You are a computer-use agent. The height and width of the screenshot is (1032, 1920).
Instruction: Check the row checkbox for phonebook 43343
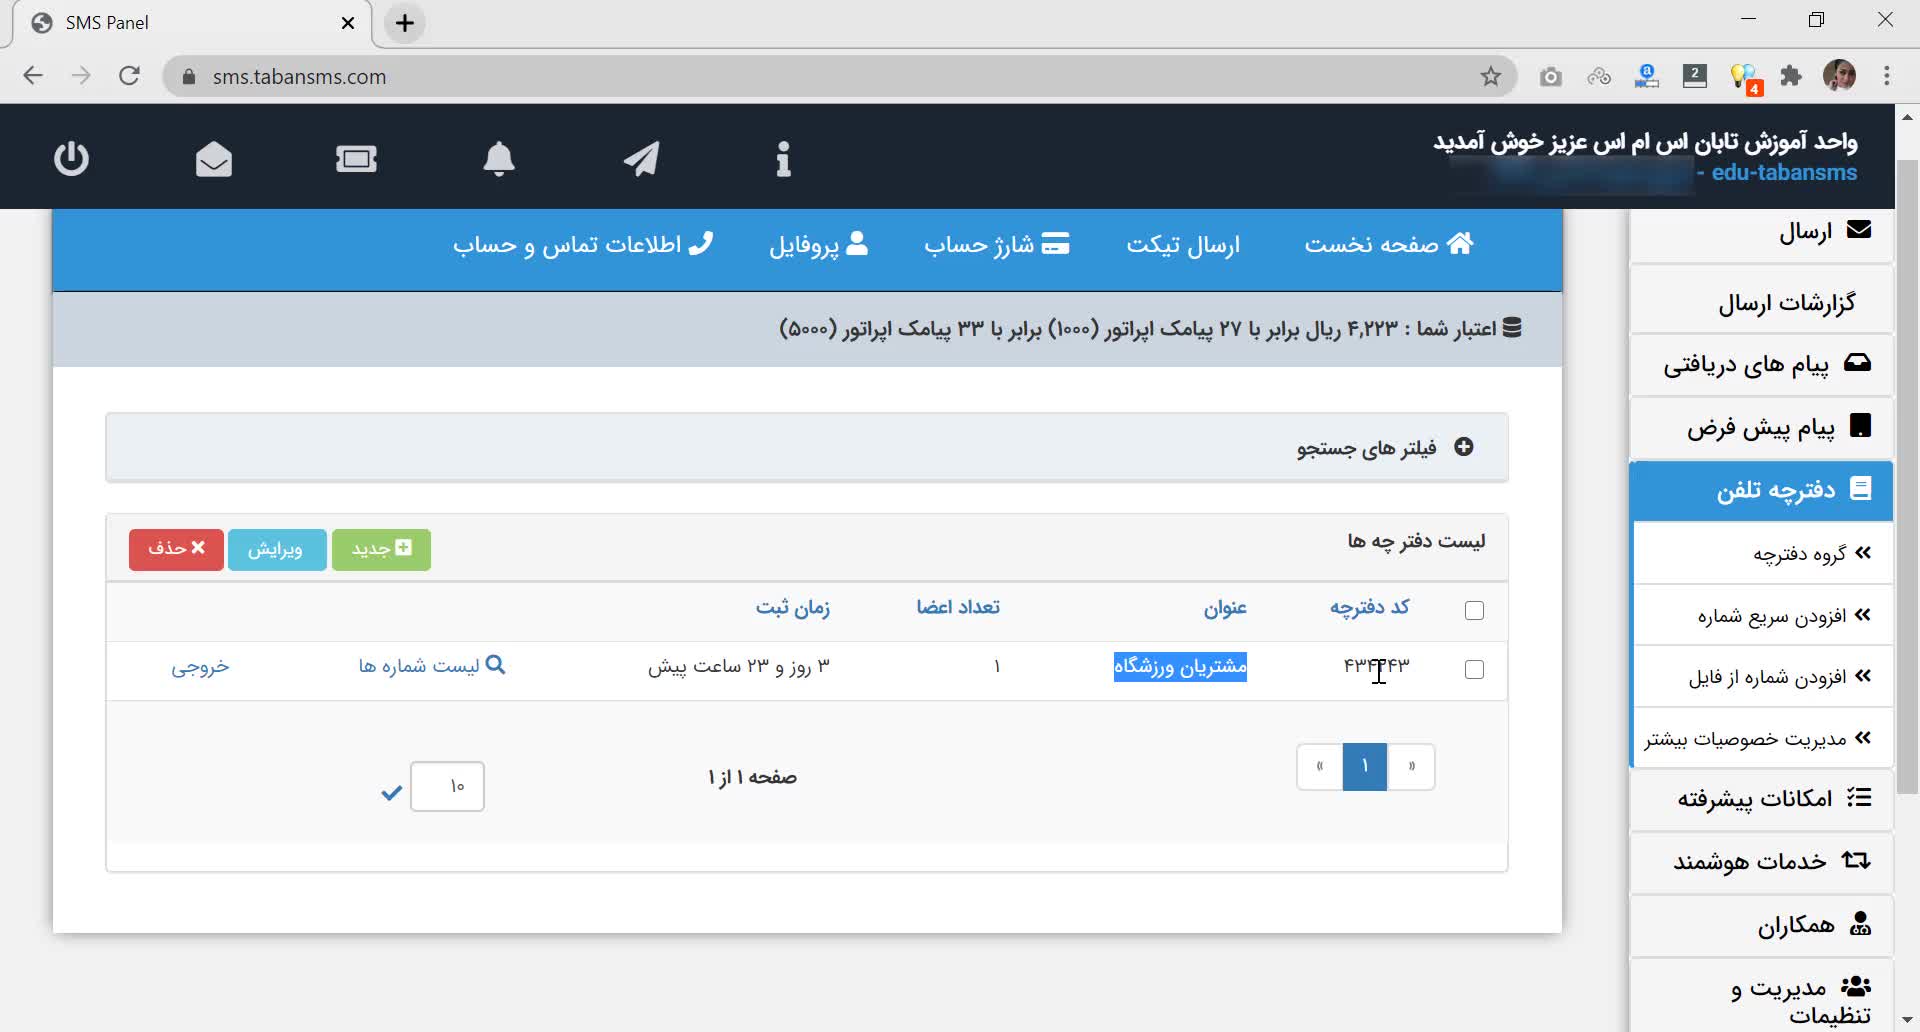[x=1474, y=669]
